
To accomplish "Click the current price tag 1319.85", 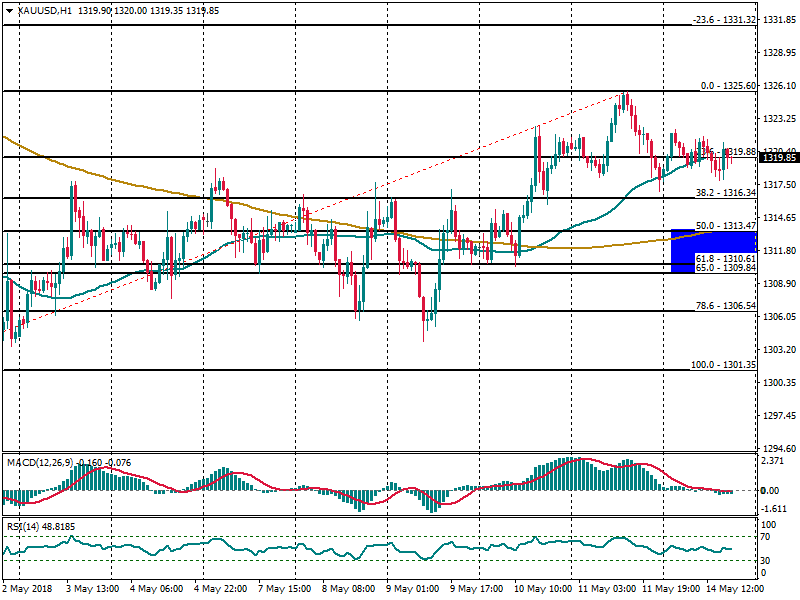I will coord(777,157).
